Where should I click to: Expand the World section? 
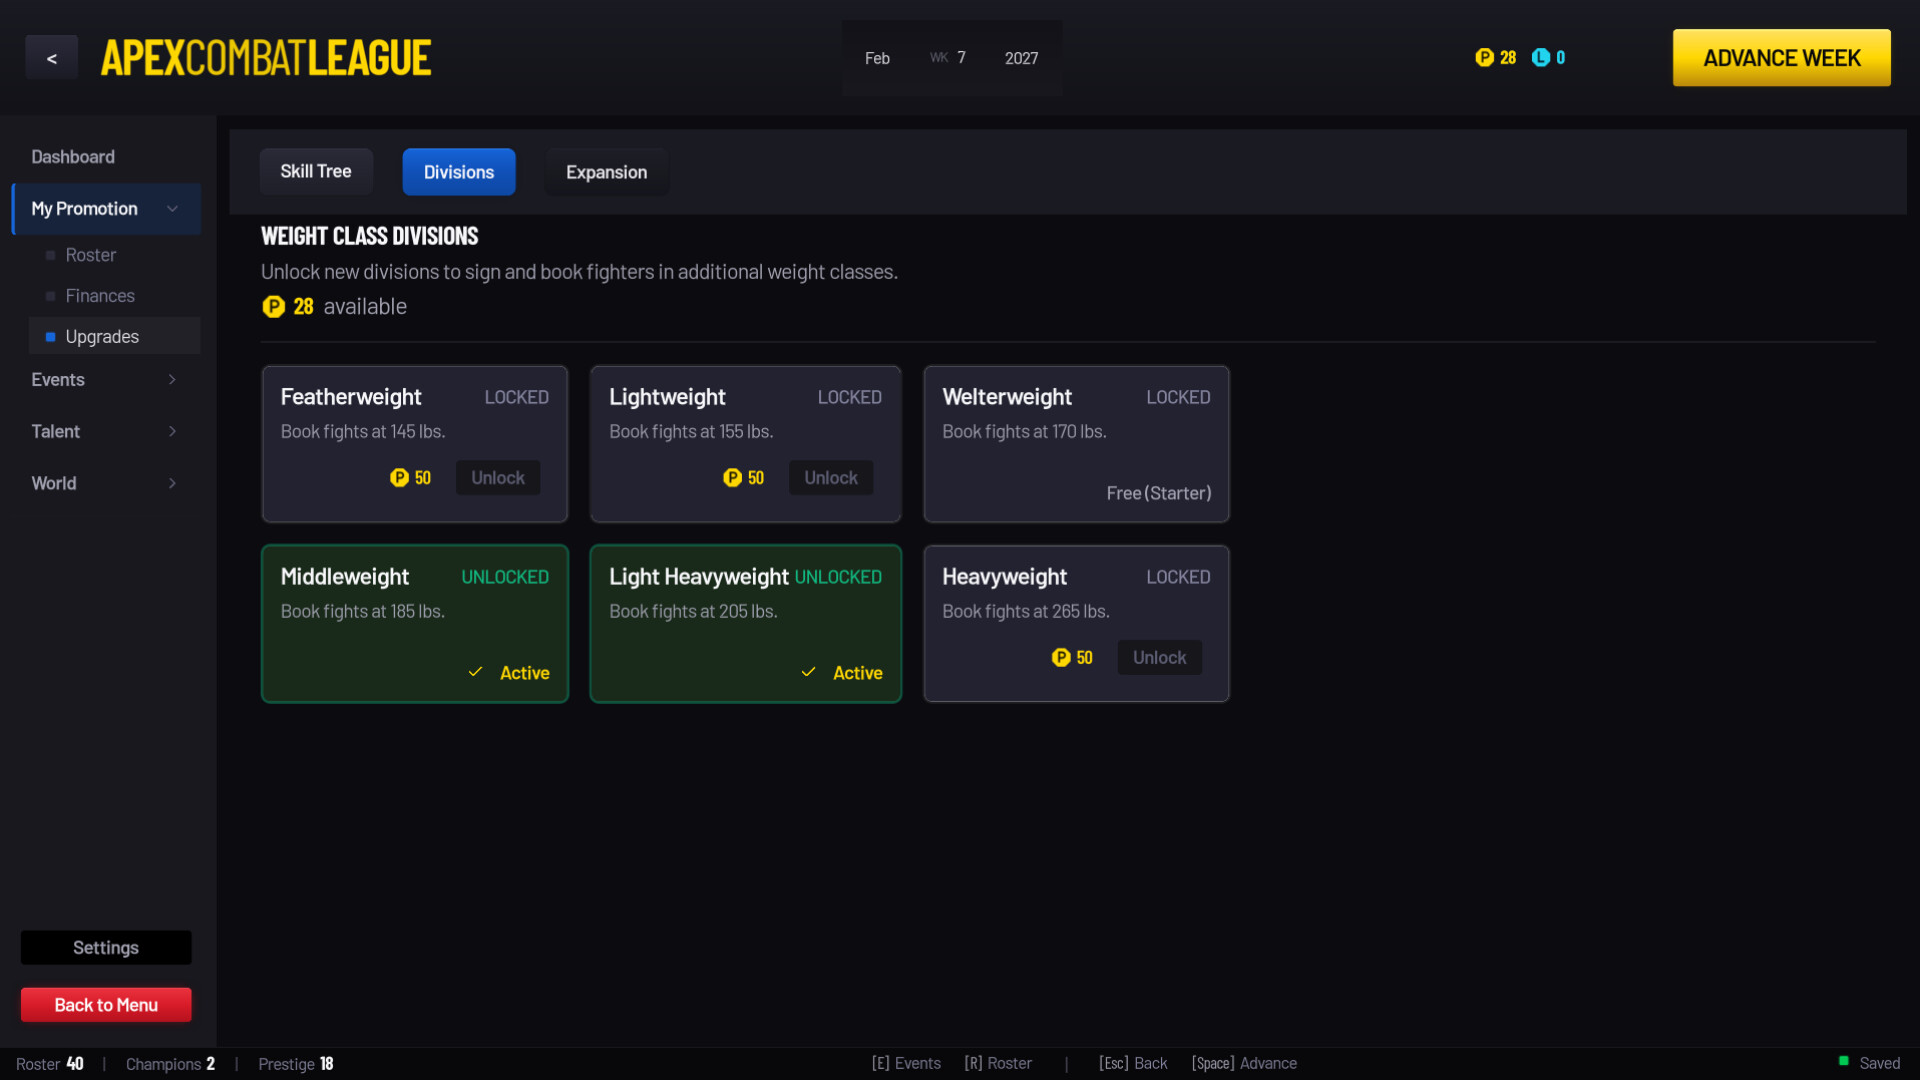click(171, 483)
